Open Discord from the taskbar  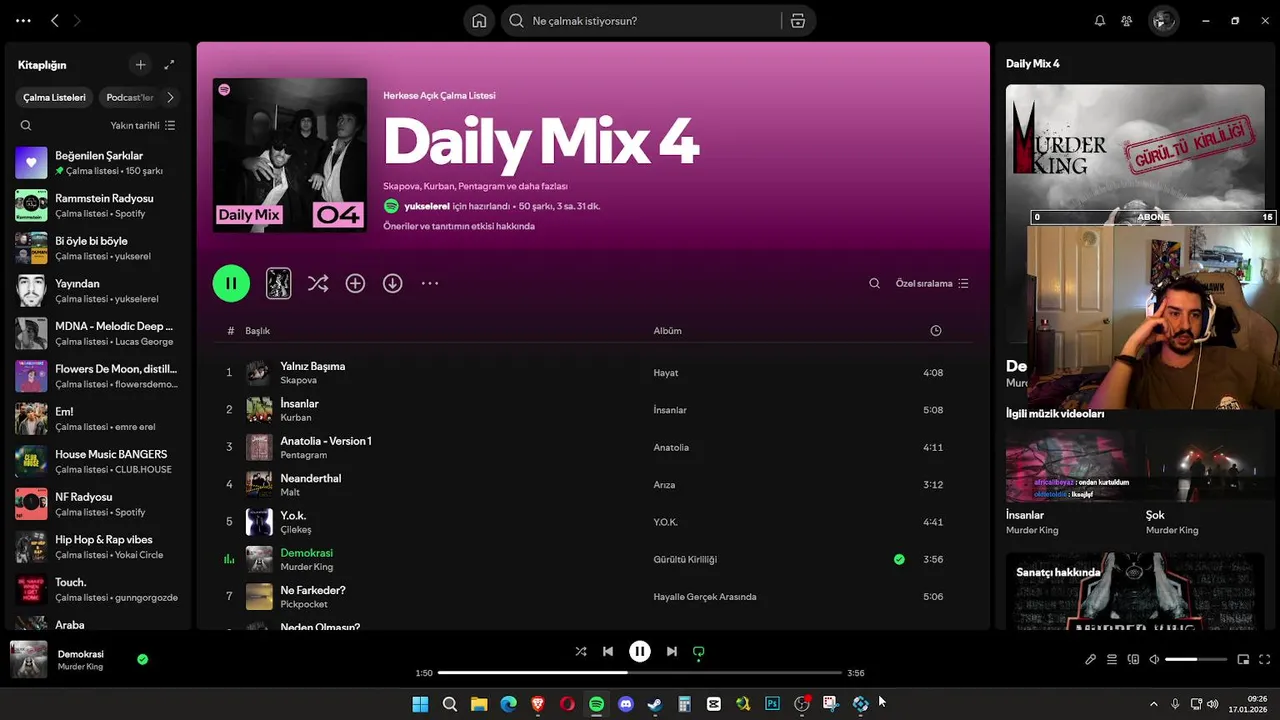coord(626,704)
